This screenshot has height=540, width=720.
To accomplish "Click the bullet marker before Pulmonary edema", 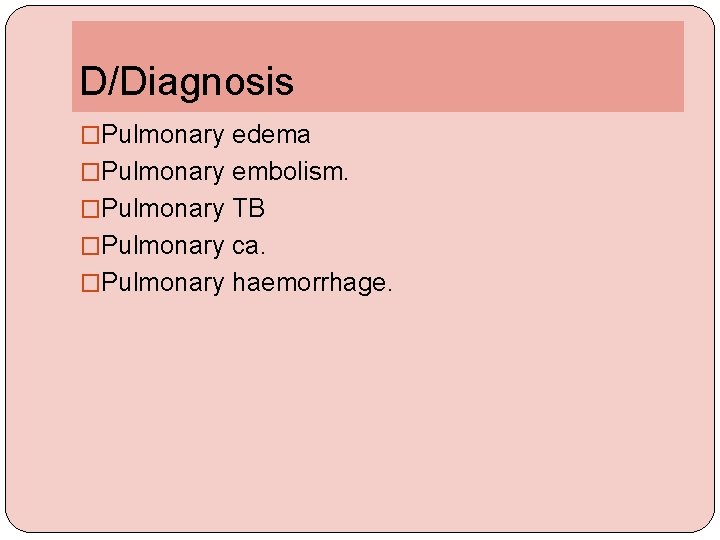I will point(90,135).
